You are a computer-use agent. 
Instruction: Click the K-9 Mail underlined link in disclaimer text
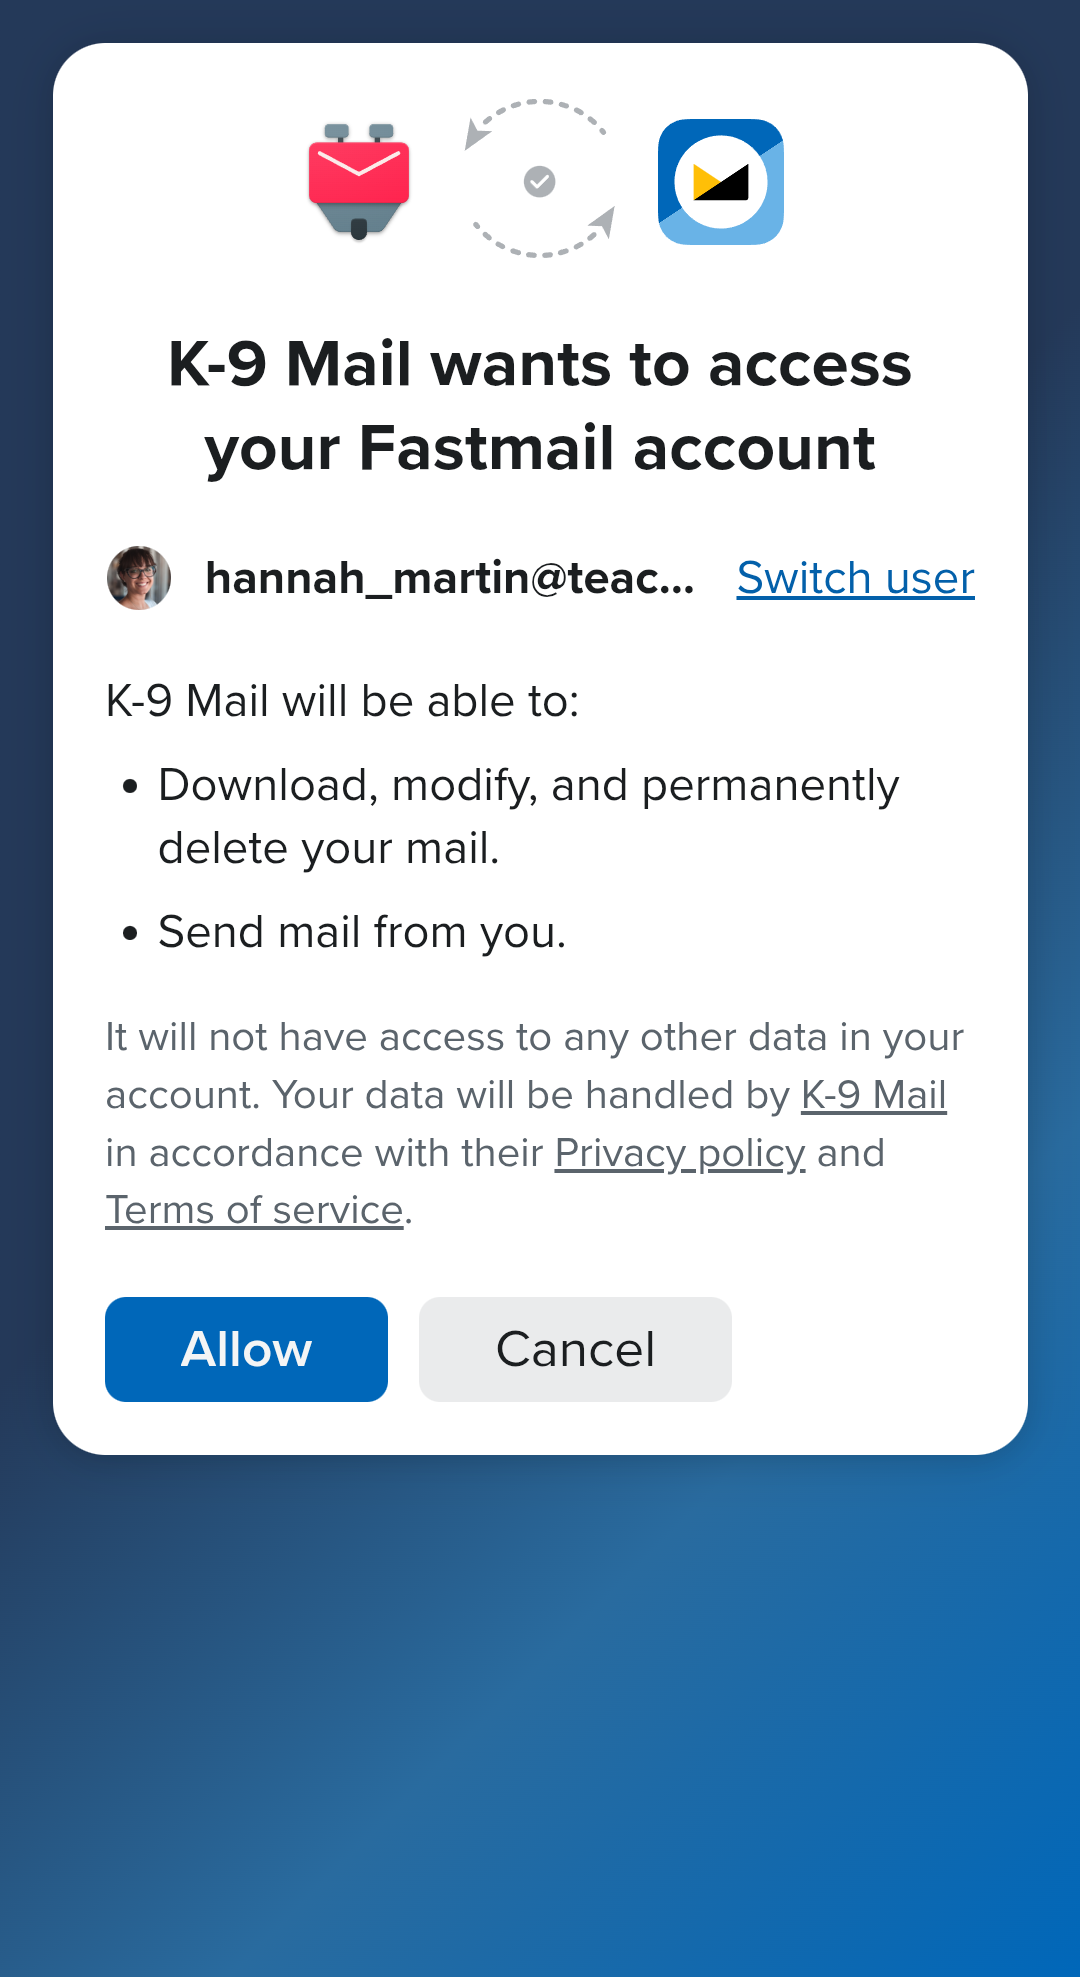873,1094
